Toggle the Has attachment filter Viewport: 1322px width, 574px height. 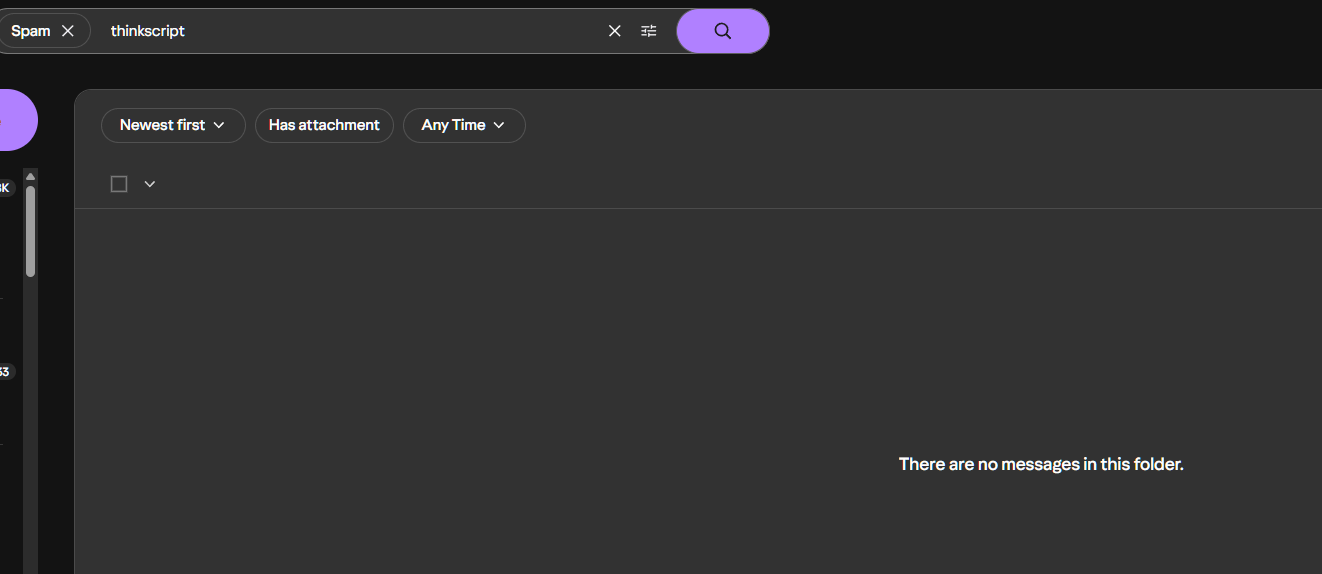pyautogui.click(x=324, y=125)
